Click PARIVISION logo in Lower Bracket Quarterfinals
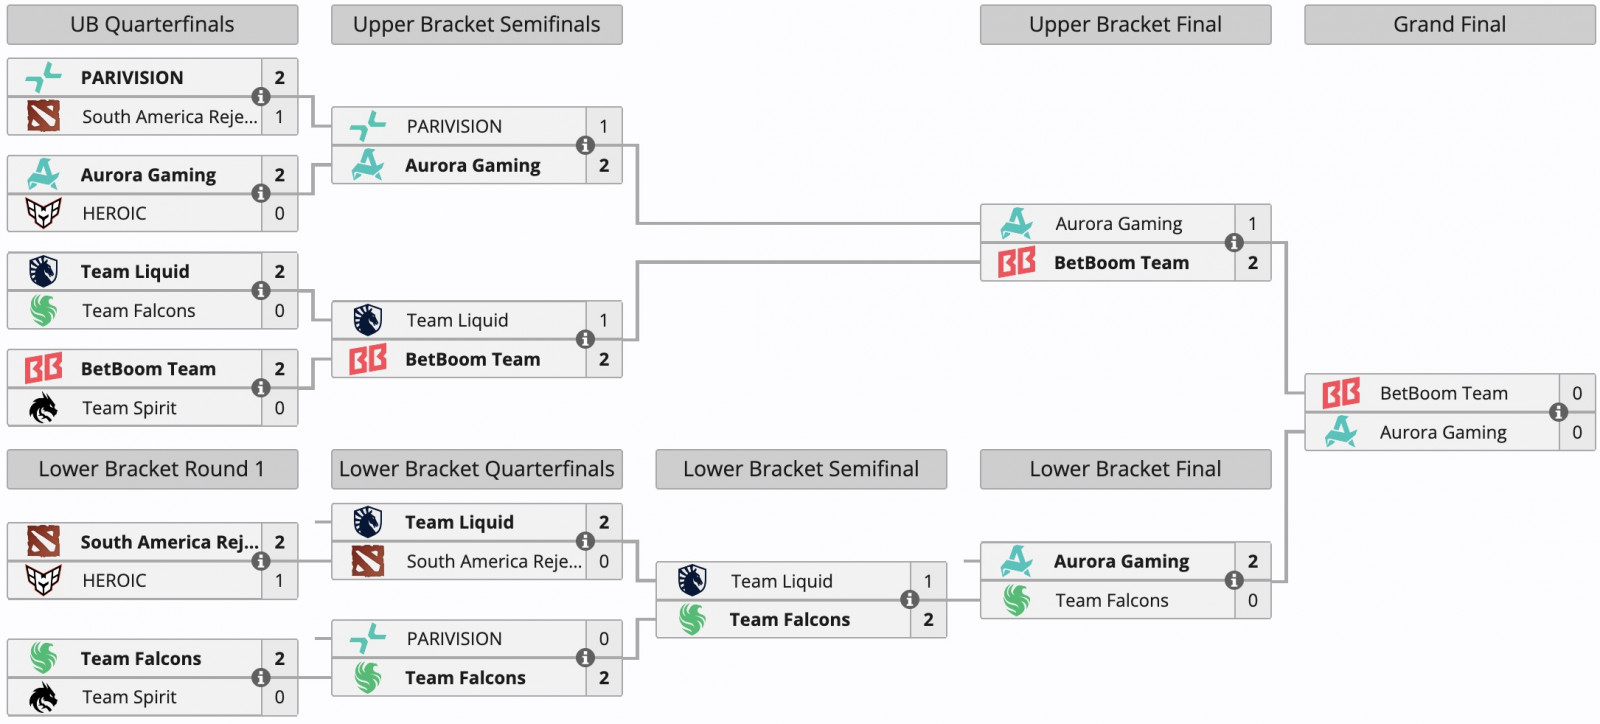 (x=368, y=638)
